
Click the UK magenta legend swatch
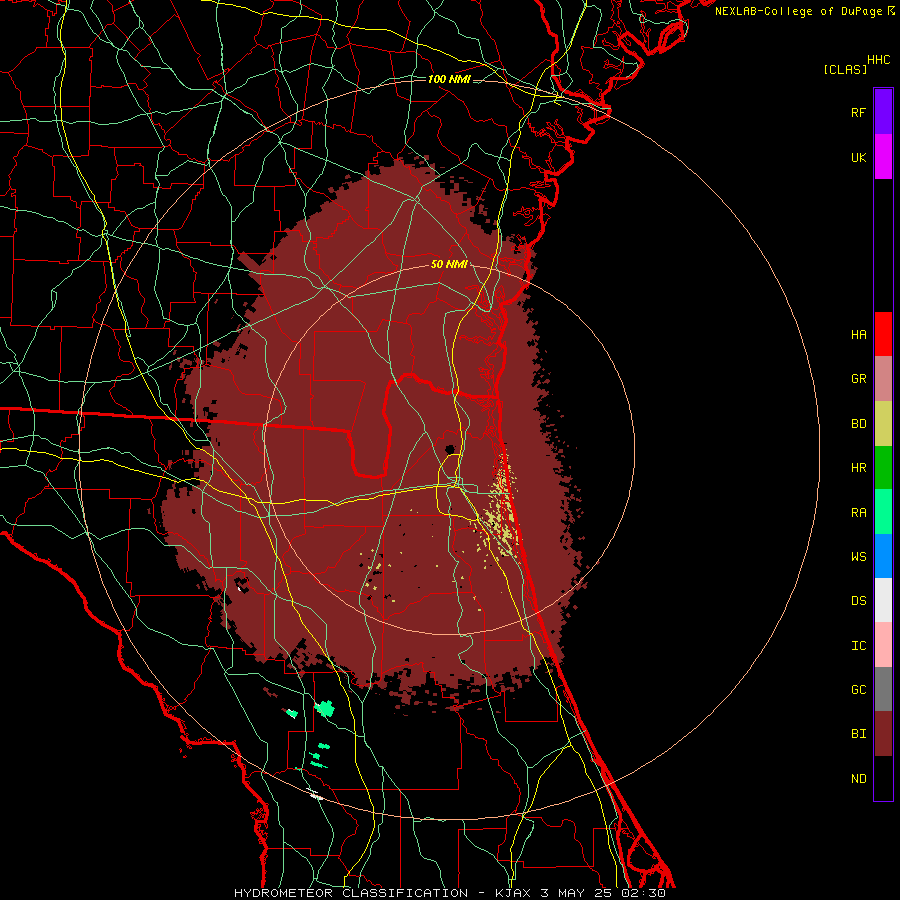(x=883, y=157)
